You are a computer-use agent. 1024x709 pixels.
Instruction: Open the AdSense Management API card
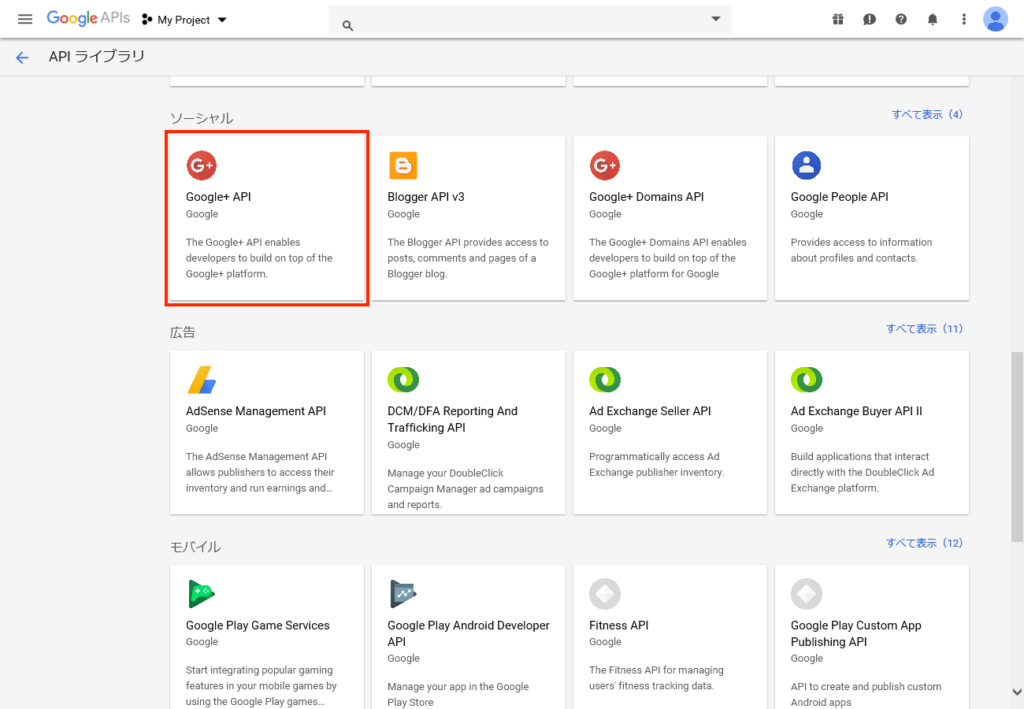(267, 432)
